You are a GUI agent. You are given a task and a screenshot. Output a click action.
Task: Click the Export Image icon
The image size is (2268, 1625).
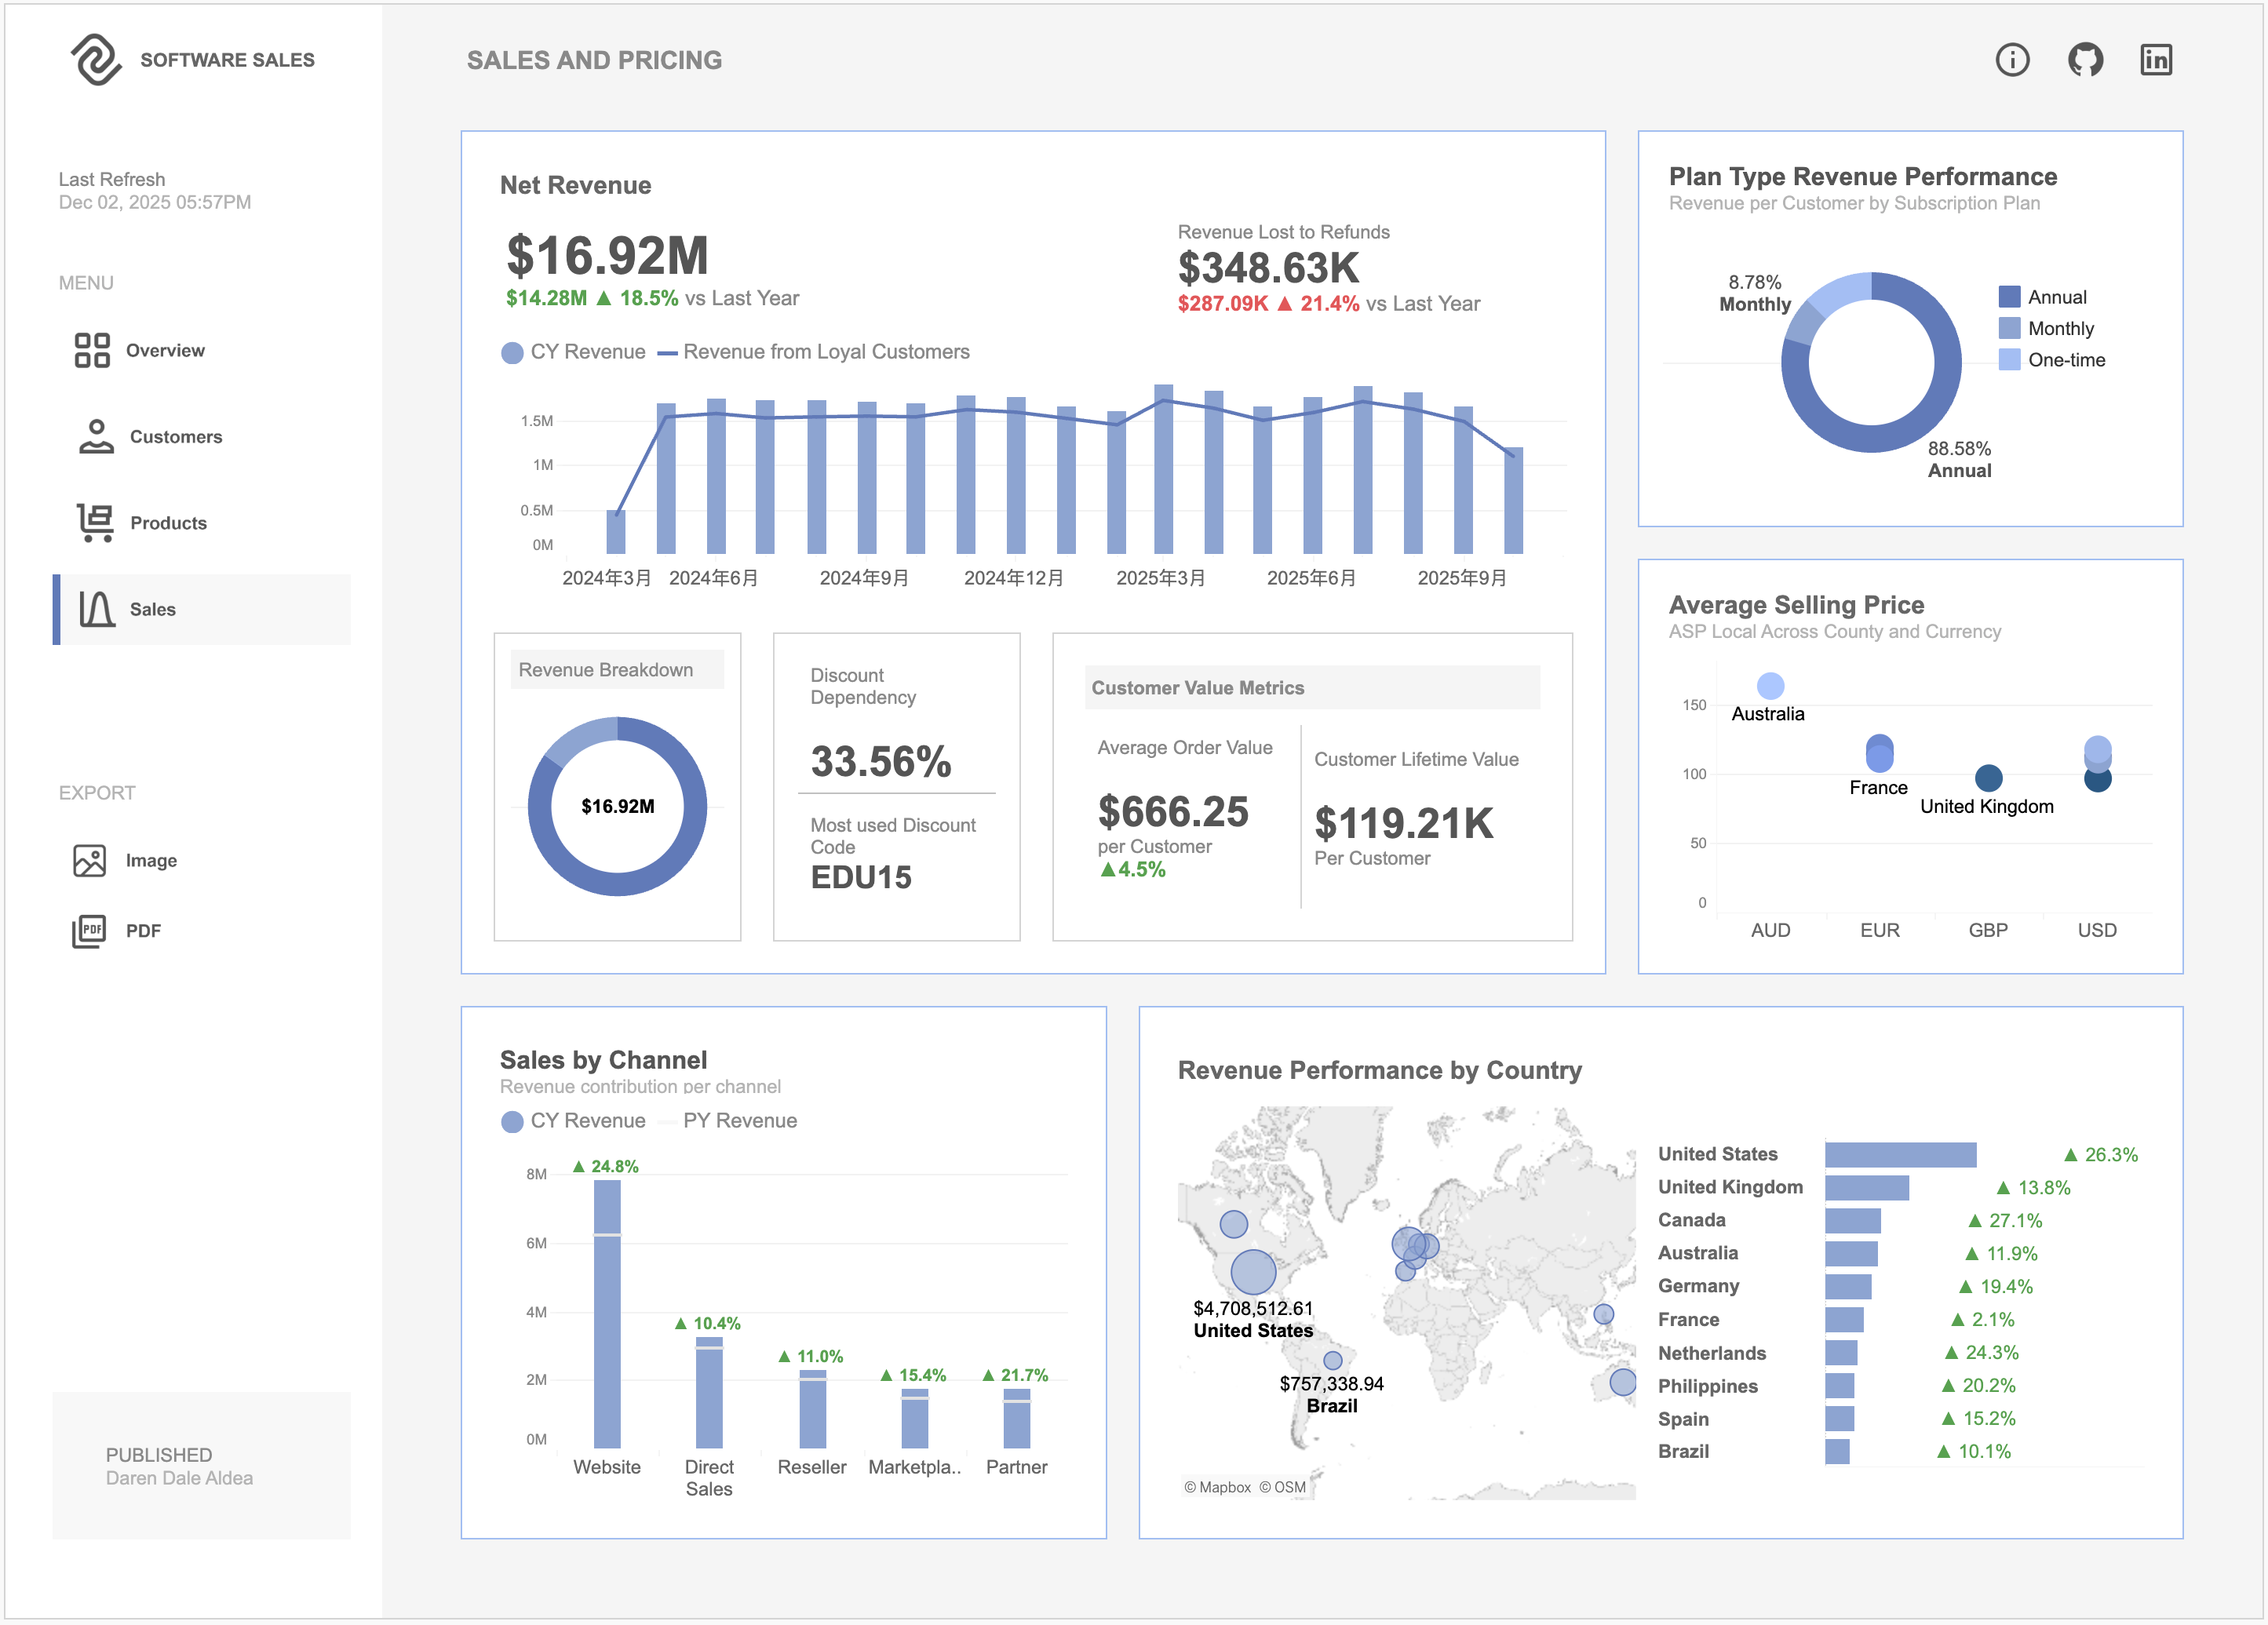pos(89,860)
